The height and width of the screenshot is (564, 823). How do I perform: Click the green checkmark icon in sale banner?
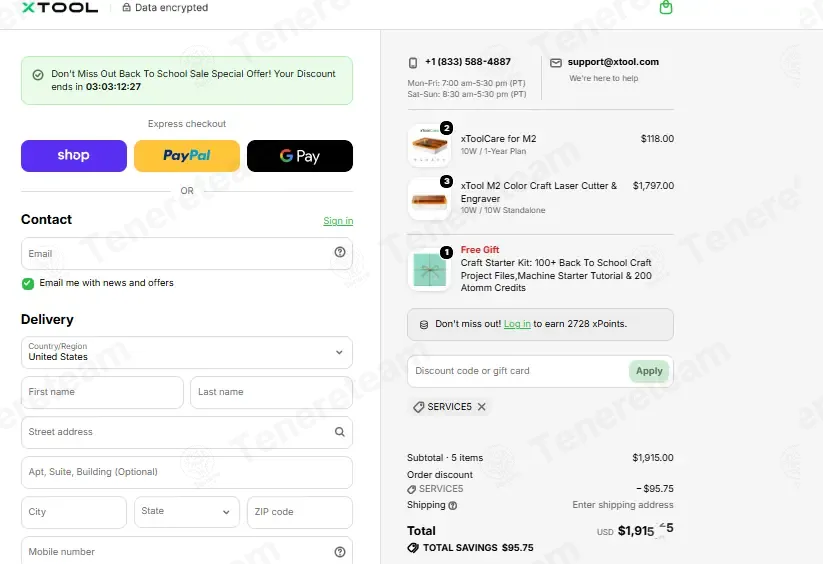(38, 75)
